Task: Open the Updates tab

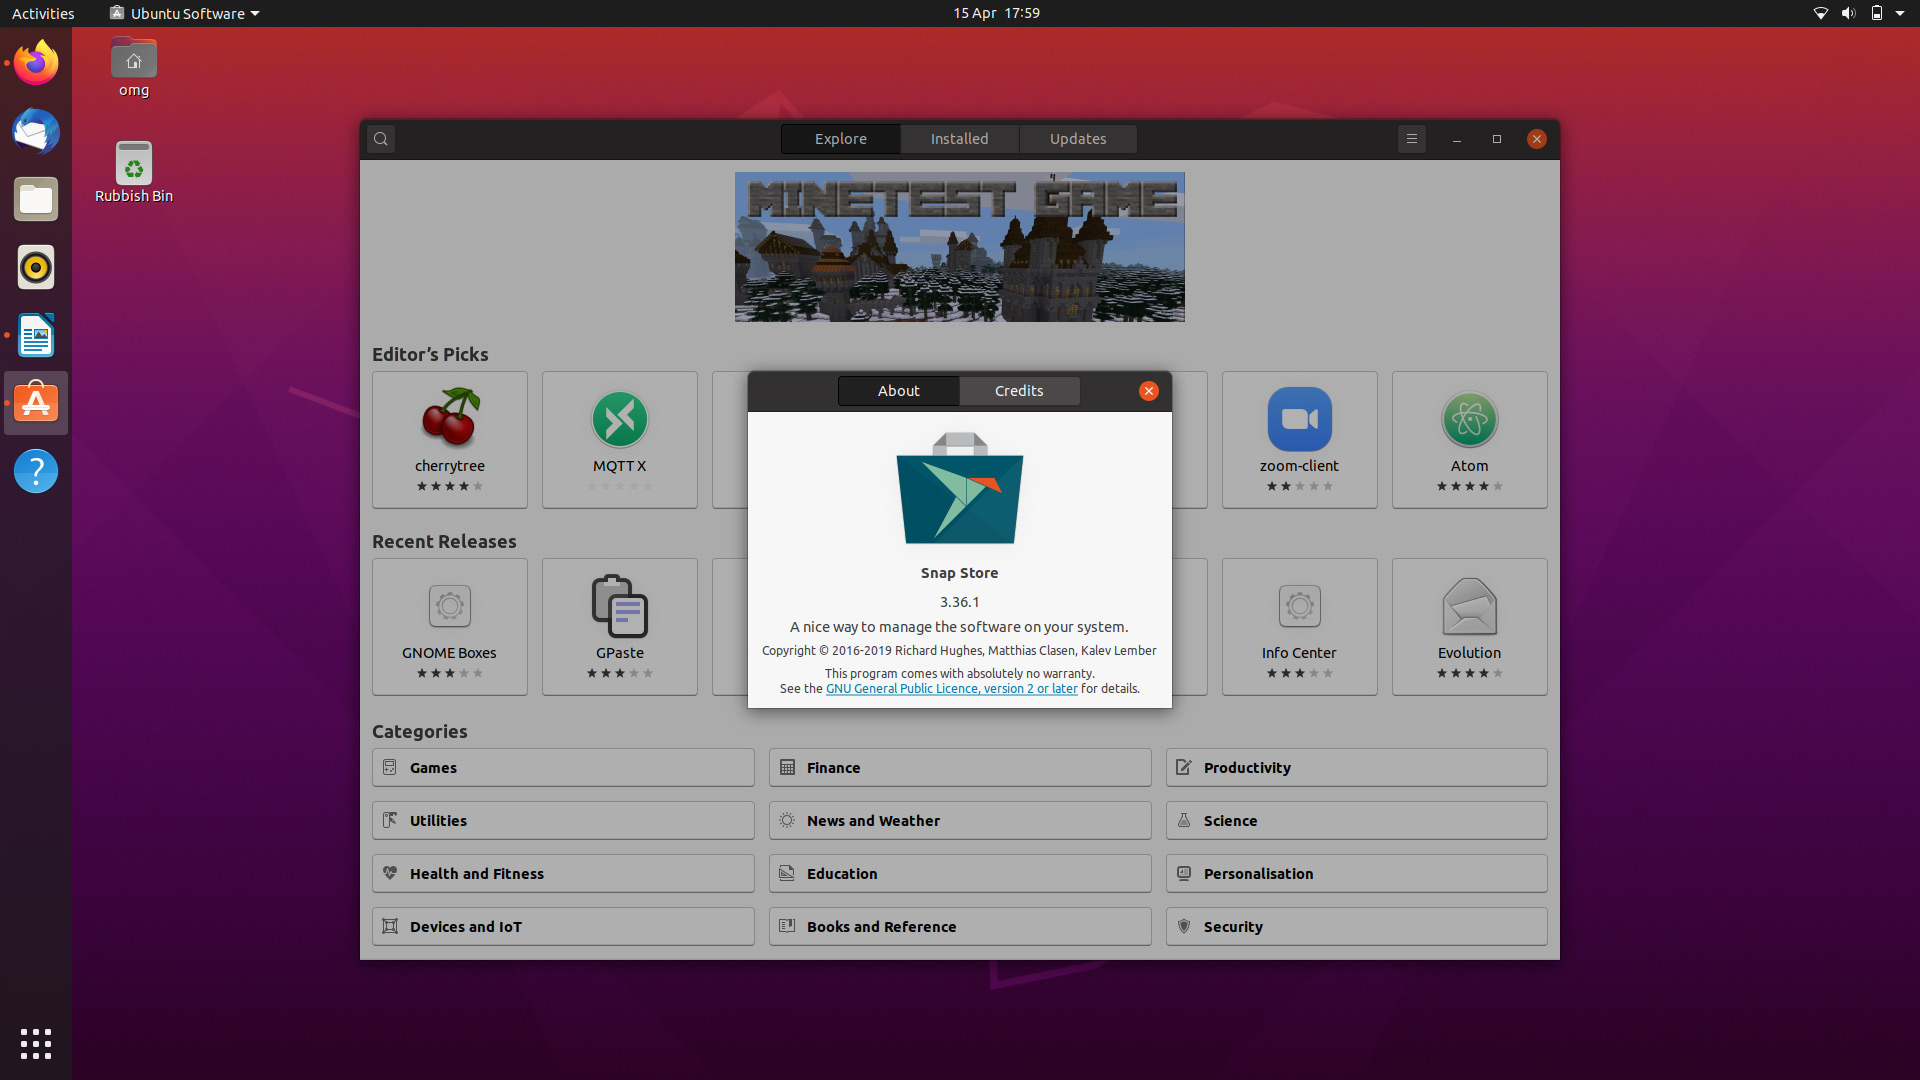Action: pyautogui.click(x=1077, y=139)
